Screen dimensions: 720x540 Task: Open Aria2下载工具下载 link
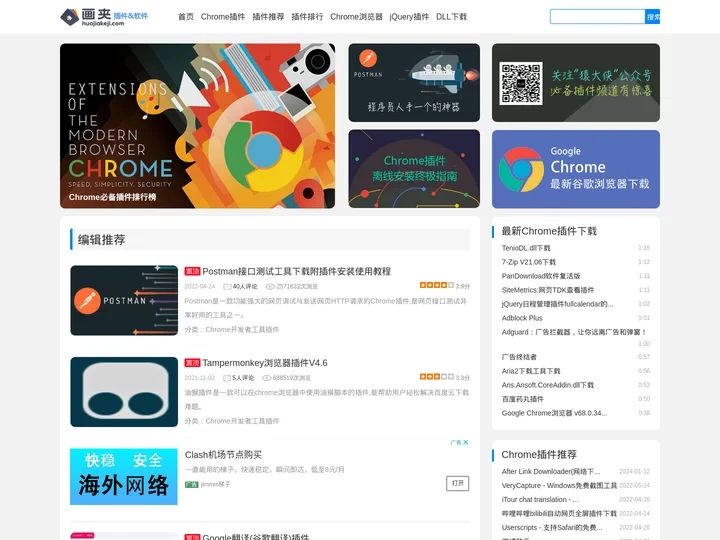(x=531, y=371)
